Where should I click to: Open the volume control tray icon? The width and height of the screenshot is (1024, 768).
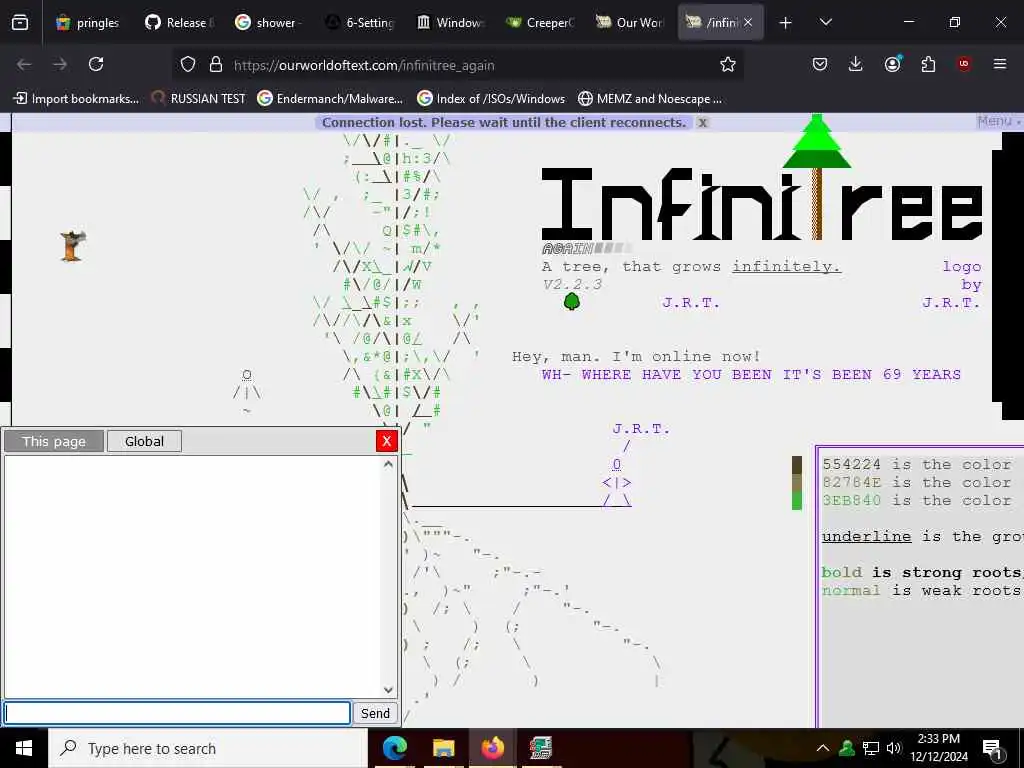click(894, 748)
